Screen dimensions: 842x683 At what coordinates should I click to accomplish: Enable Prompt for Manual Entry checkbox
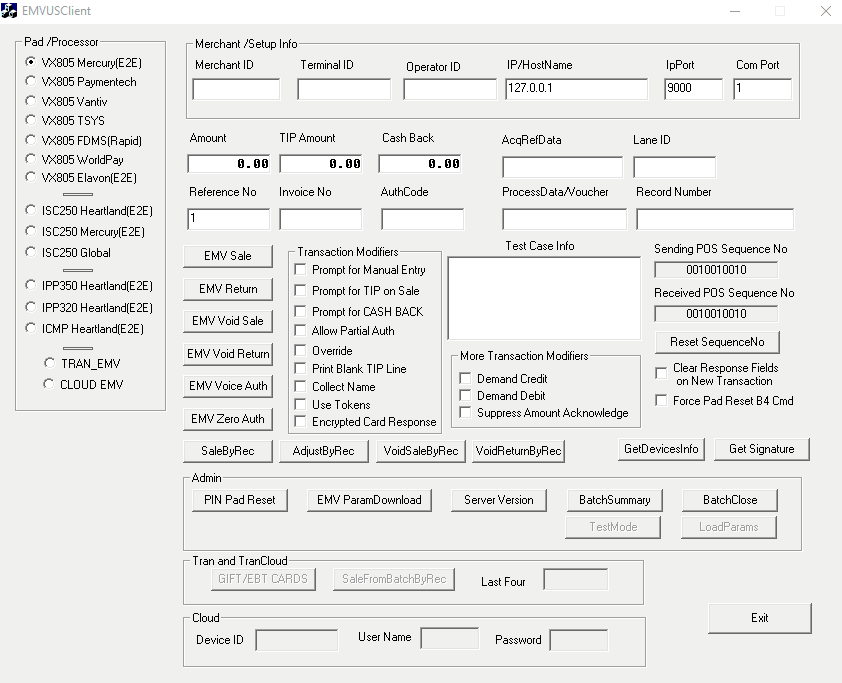[301, 270]
